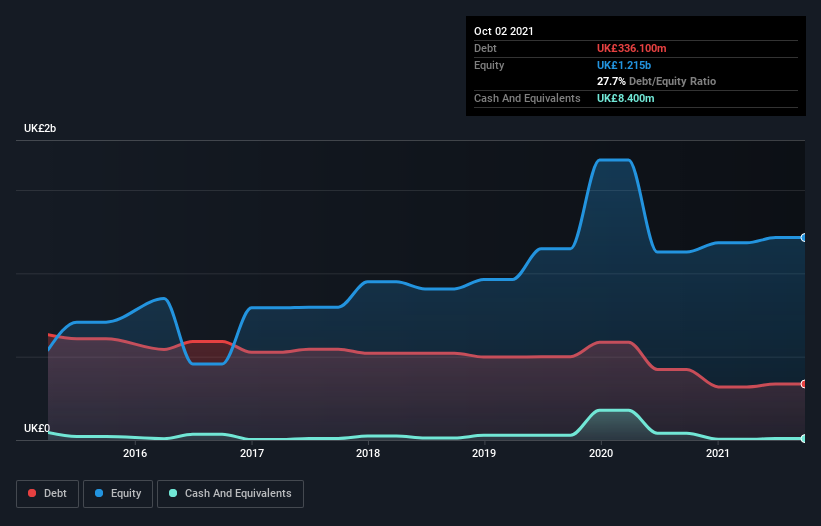Select the 2017 axis label
Image resolution: width=821 pixels, height=526 pixels.
point(252,453)
